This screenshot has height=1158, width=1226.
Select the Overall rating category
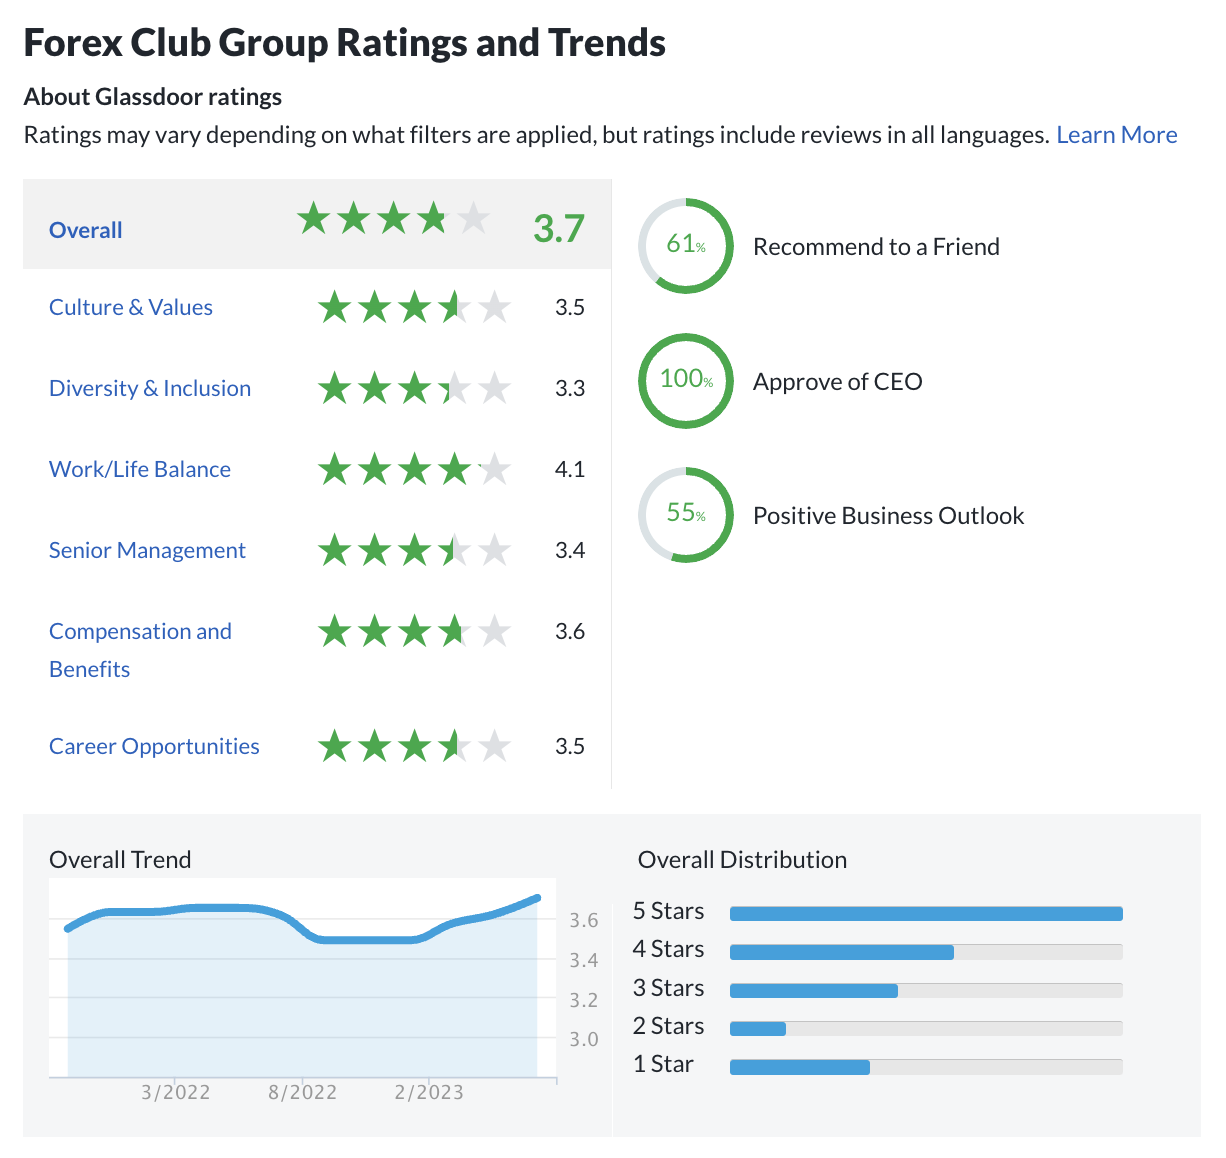(x=86, y=230)
